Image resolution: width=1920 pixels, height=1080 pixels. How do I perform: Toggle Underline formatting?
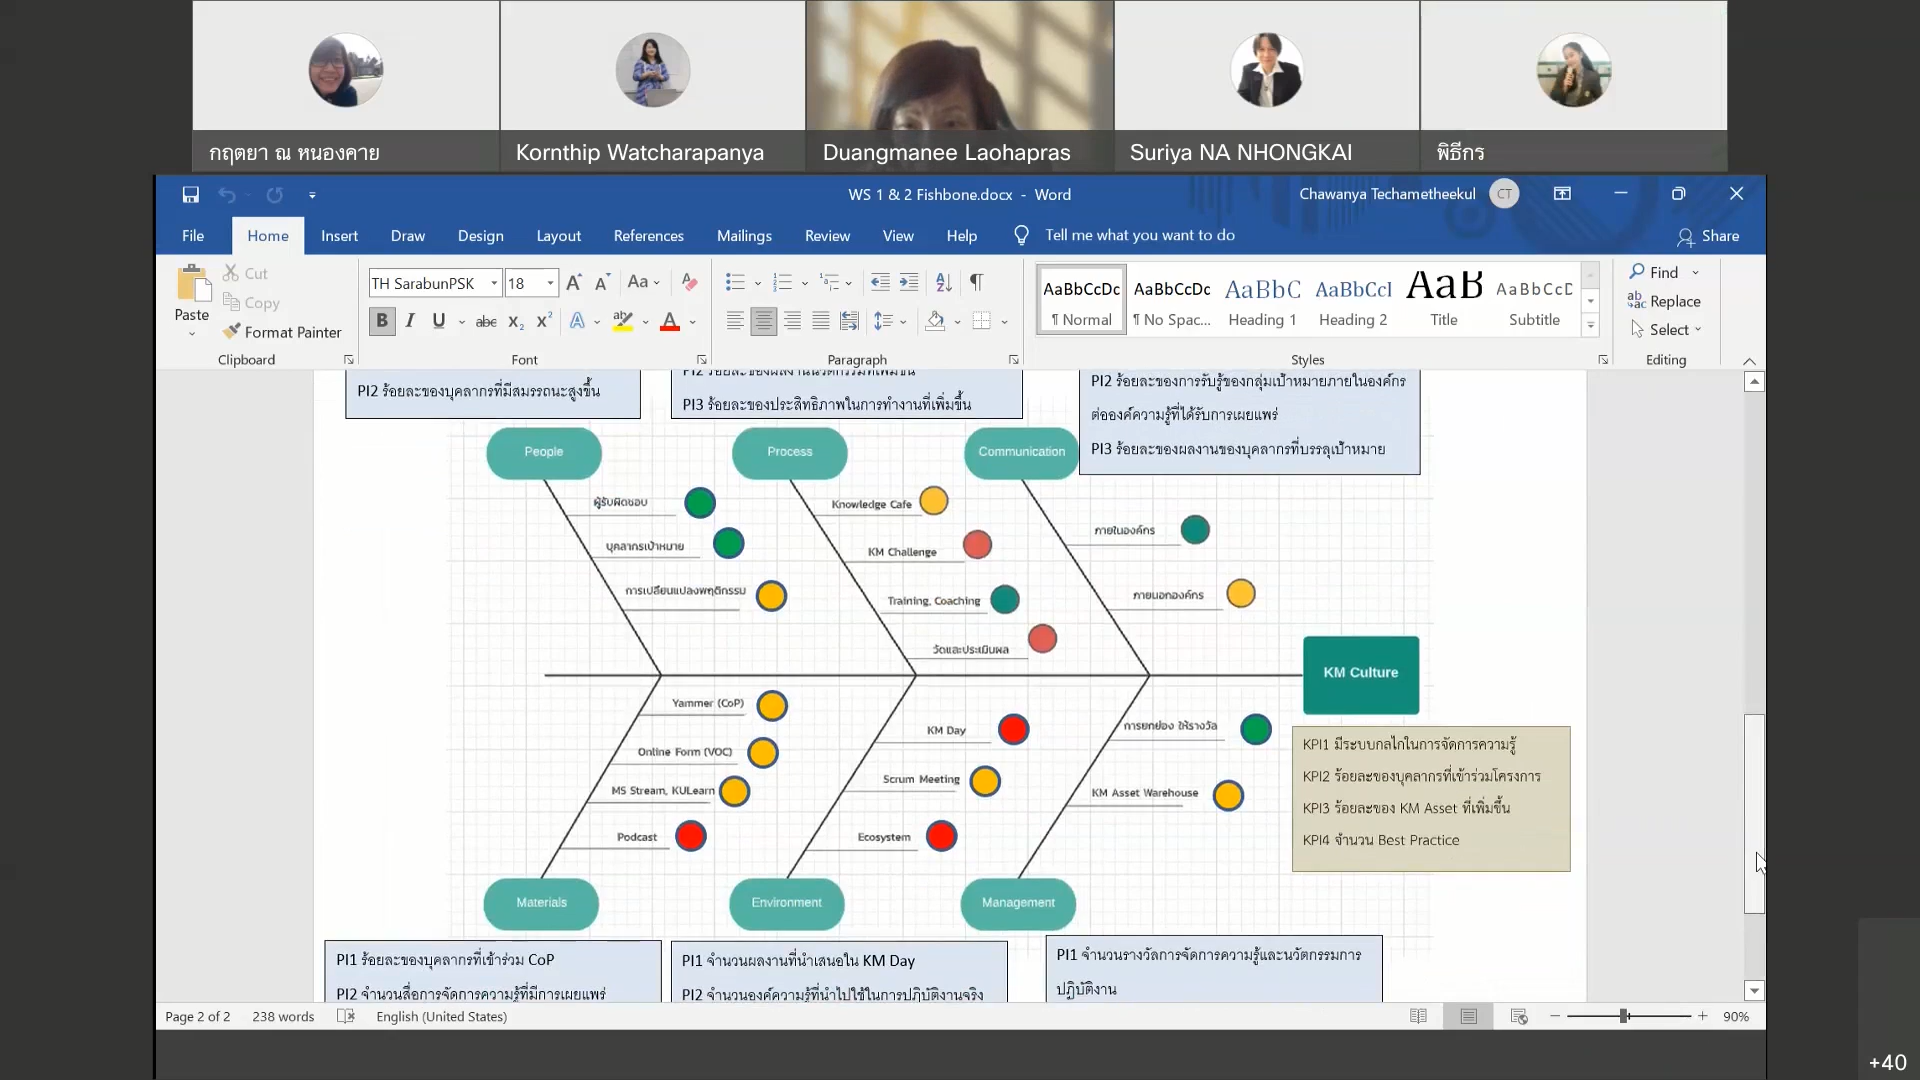pos(438,321)
